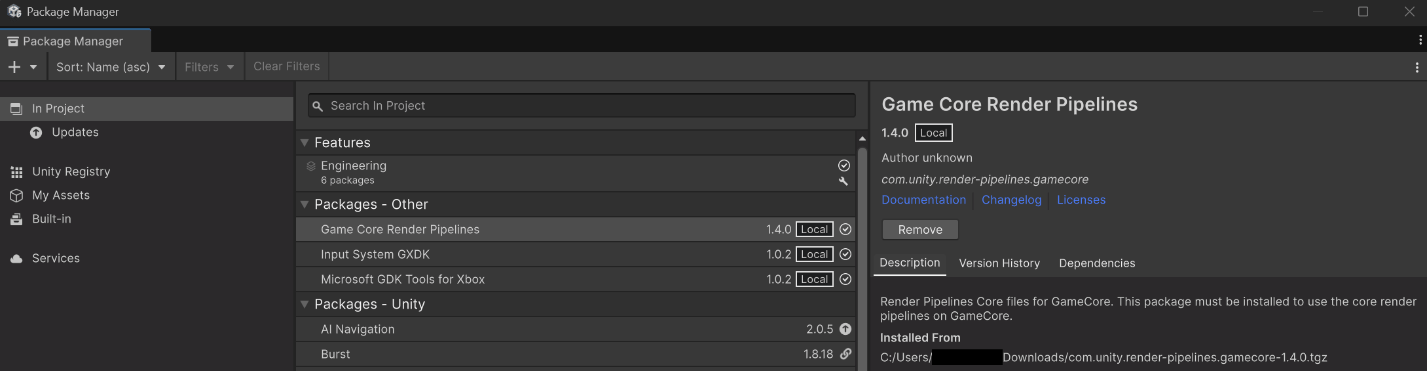Click the Clear Filters button

[x=287, y=67]
